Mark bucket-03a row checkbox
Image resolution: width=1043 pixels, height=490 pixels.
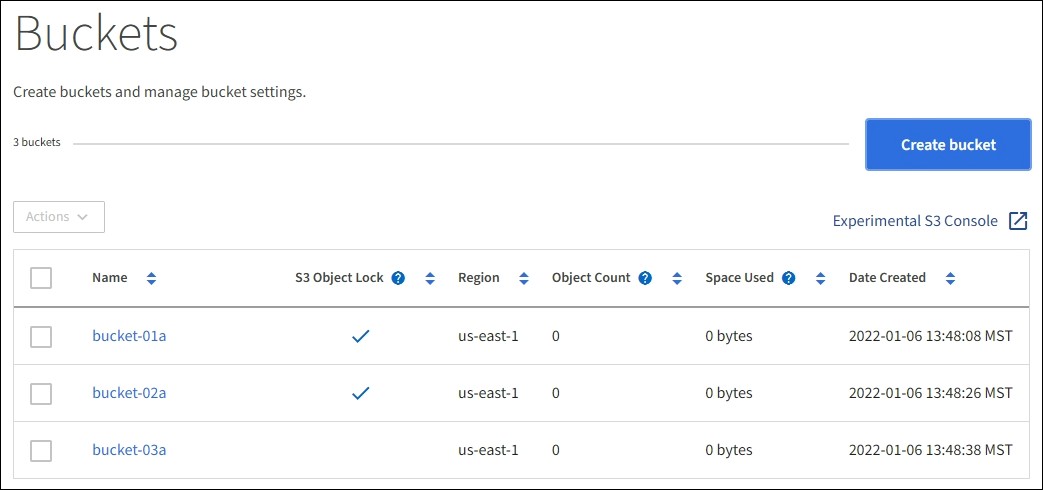[x=41, y=450]
